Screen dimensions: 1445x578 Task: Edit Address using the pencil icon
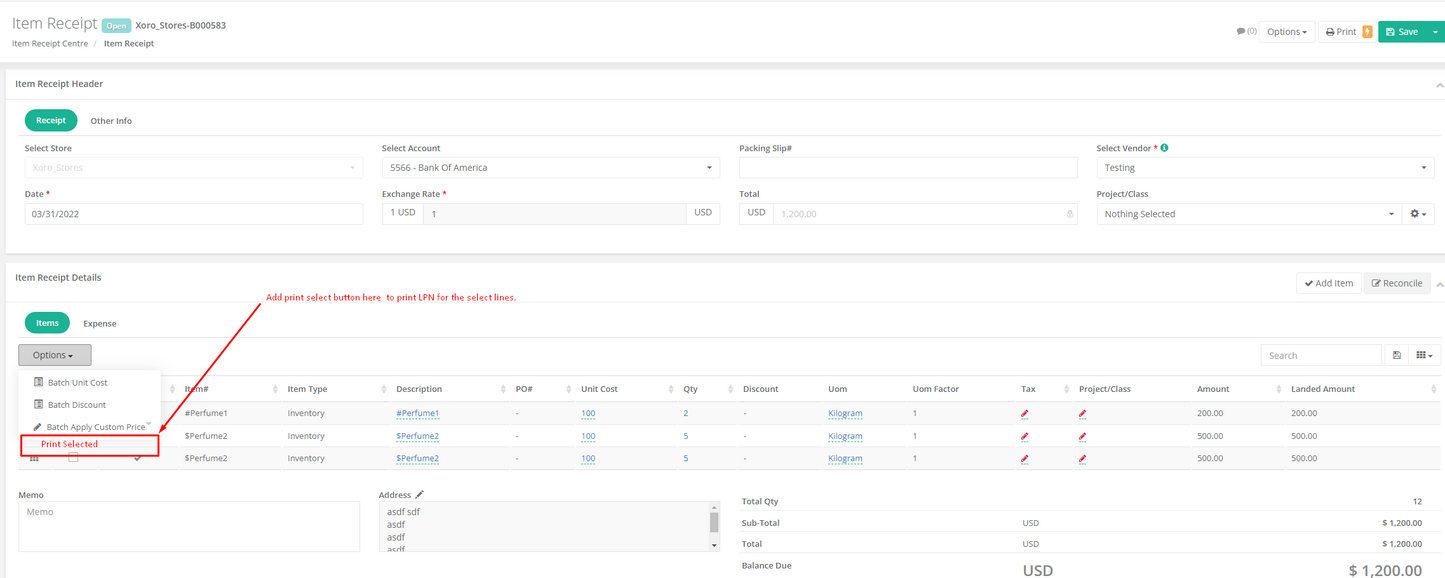420,494
